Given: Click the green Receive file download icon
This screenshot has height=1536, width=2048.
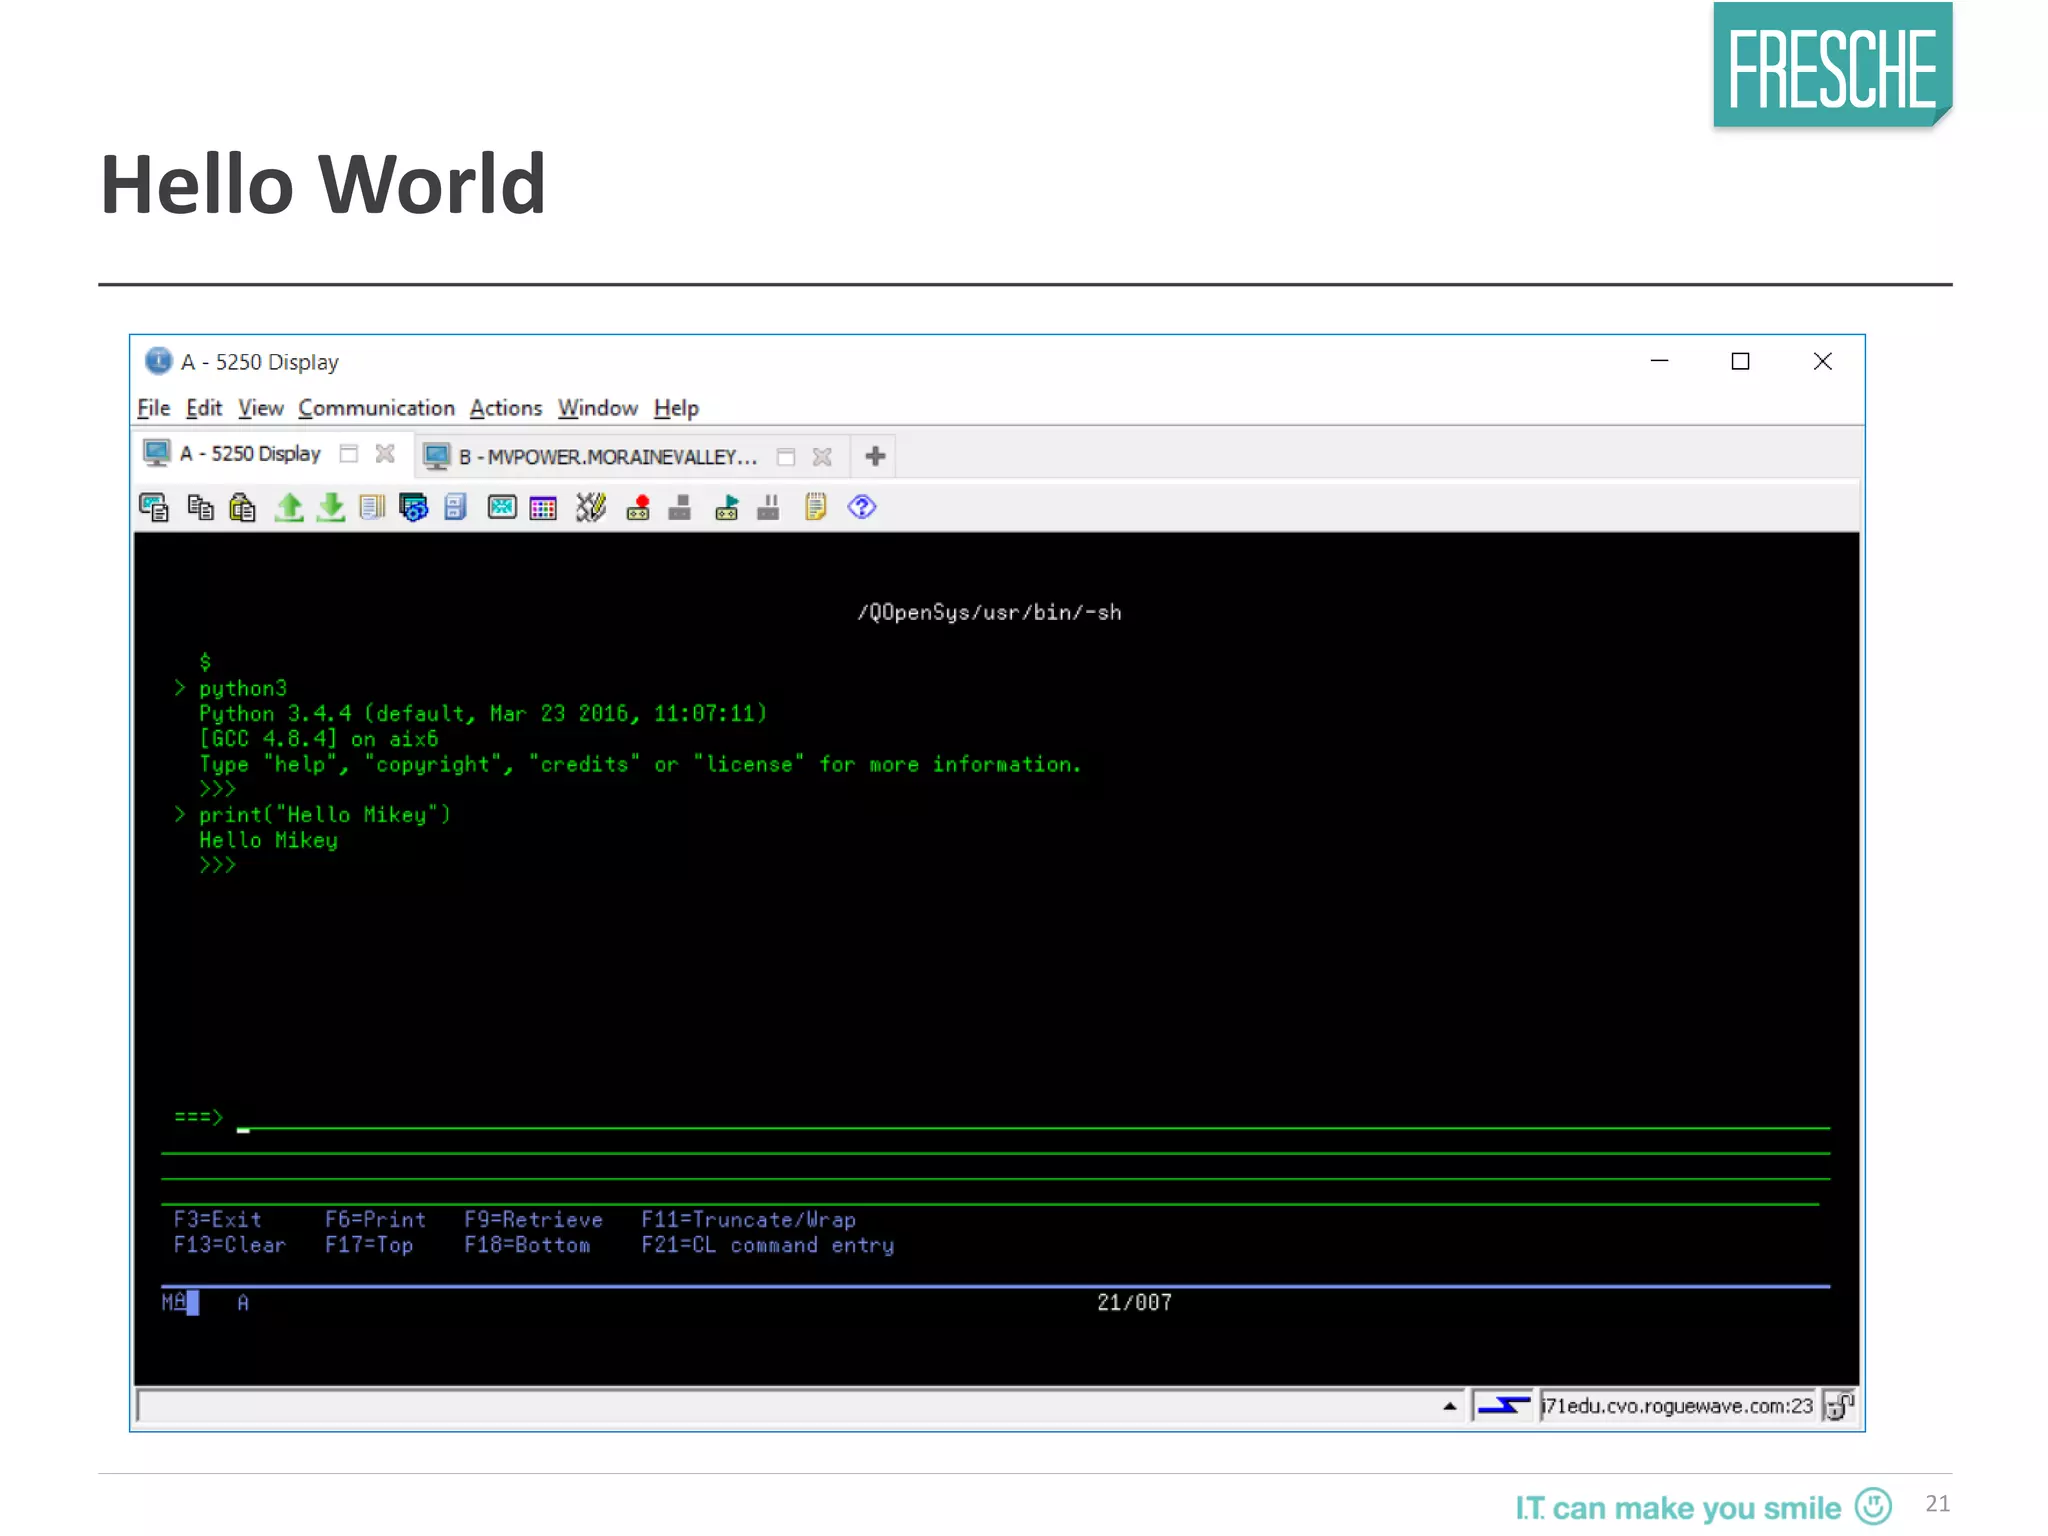Looking at the screenshot, I should [331, 508].
